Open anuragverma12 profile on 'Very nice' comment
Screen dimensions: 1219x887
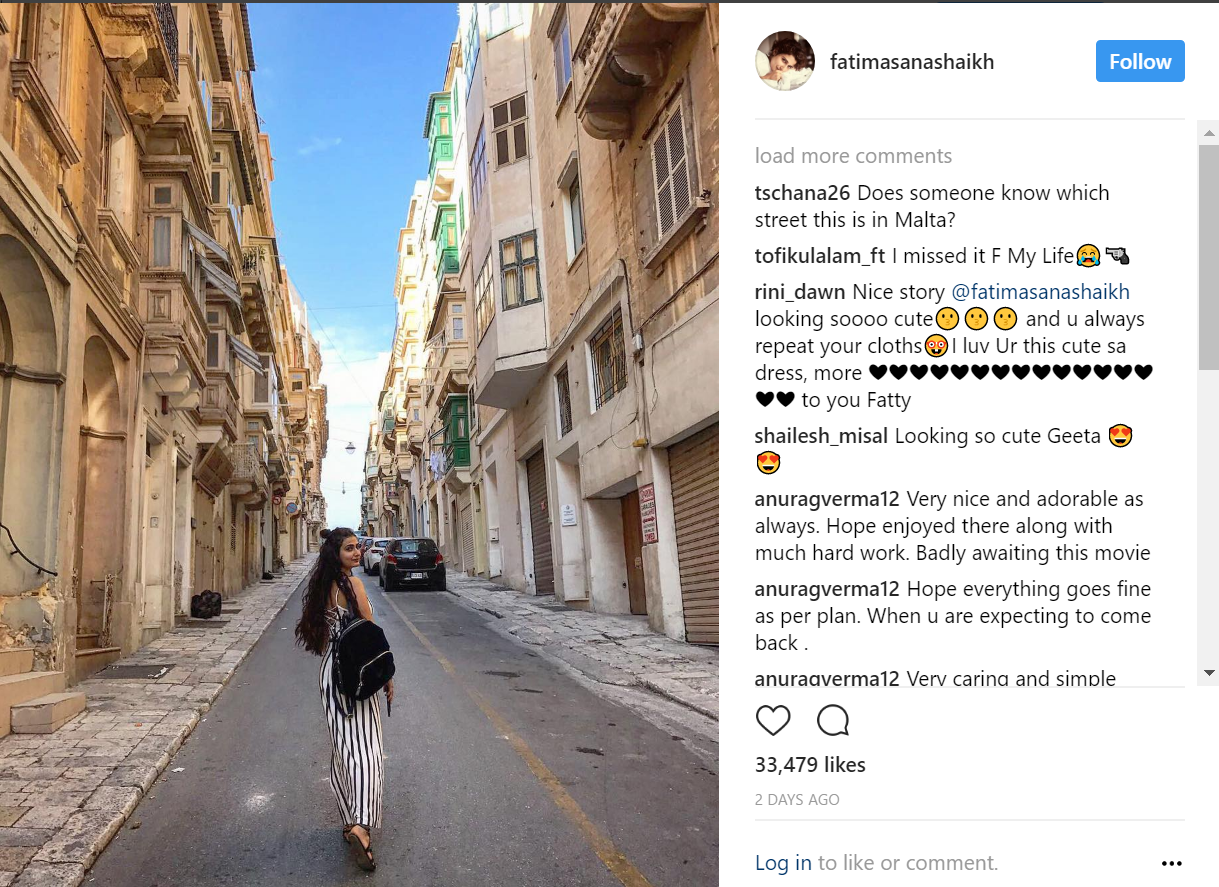828,499
